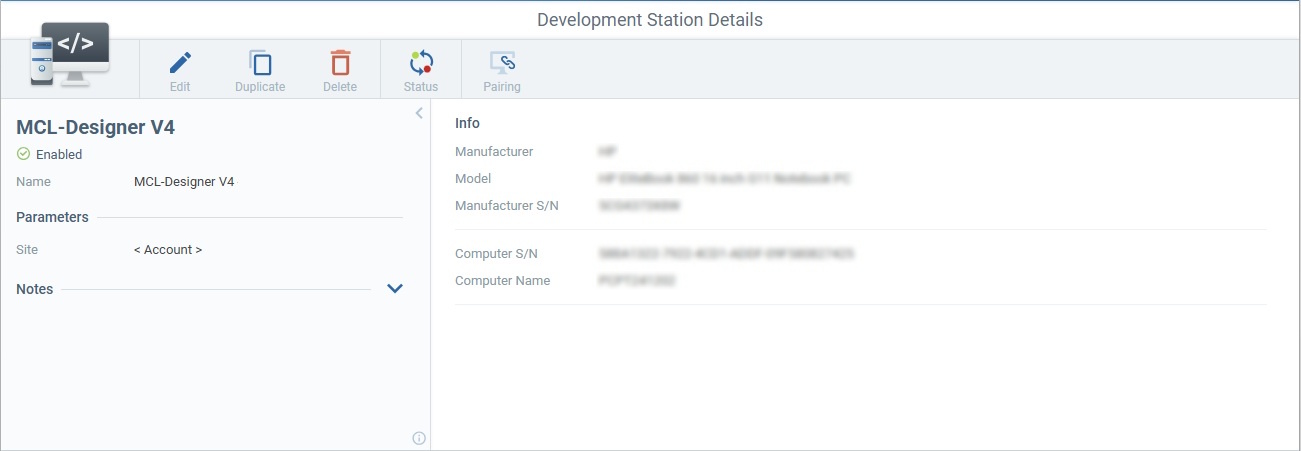Expand the Notes section chevron
1301x451 pixels.
click(x=395, y=289)
